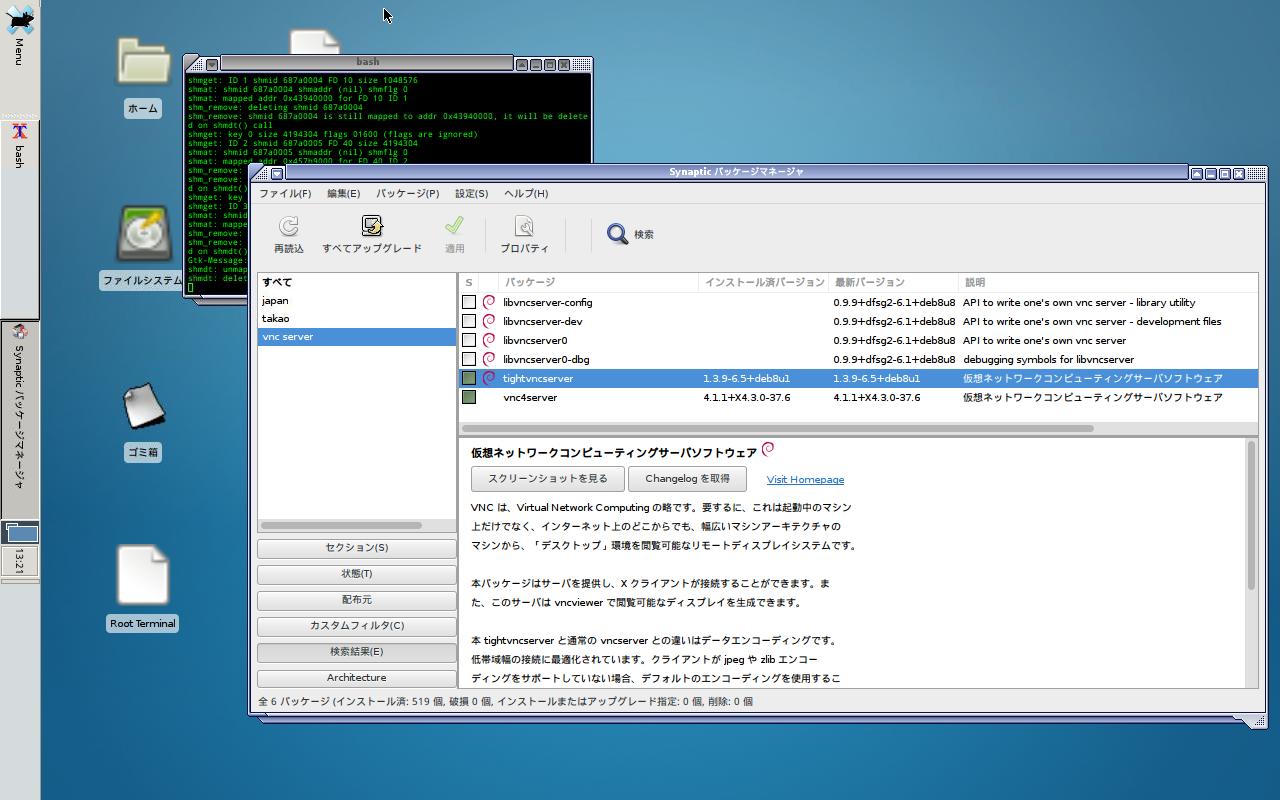Click the Visit Homepage link
1280x800 pixels.
805,480
